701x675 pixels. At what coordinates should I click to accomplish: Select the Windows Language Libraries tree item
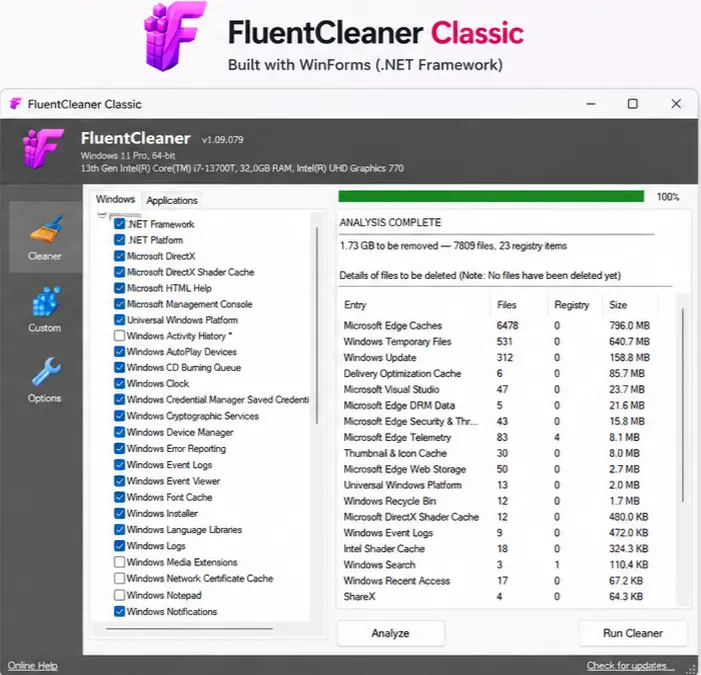(x=184, y=530)
